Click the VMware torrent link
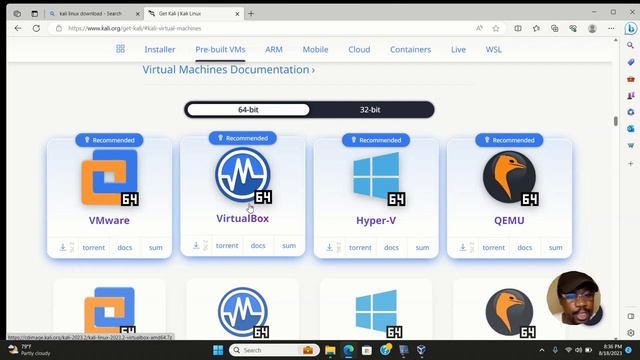The width and height of the screenshot is (640, 360). point(94,247)
